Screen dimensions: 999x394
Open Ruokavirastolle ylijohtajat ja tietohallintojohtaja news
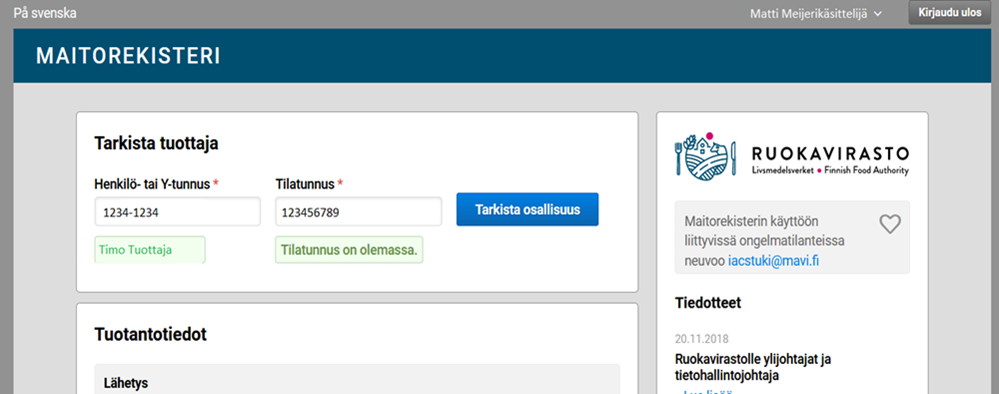point(752,367)
